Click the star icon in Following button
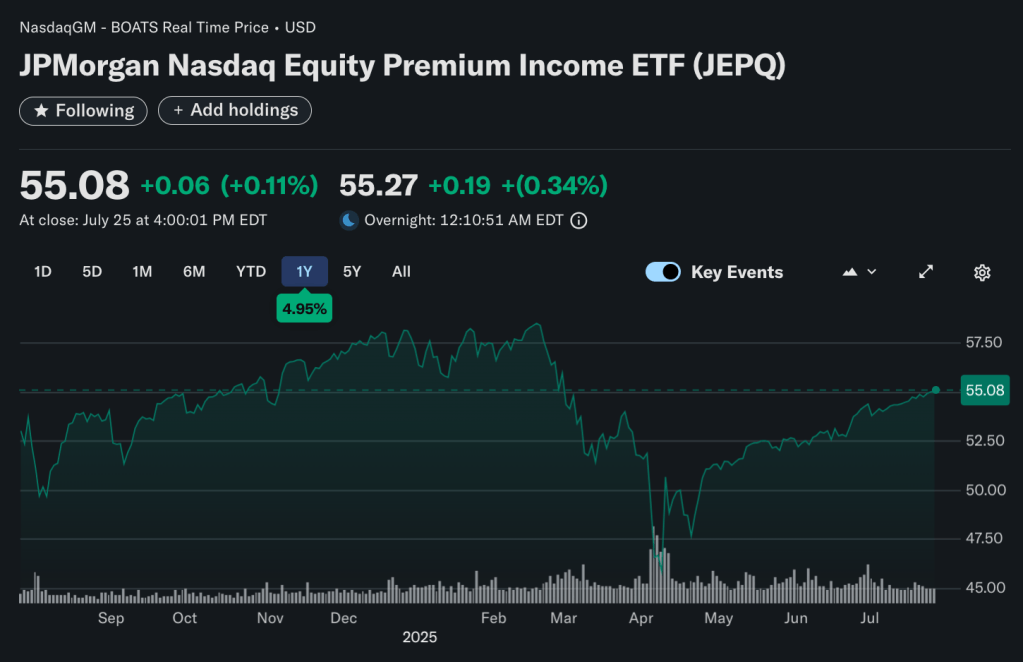This screenshot has height=662, width=1023. click(x=39, y=110)
